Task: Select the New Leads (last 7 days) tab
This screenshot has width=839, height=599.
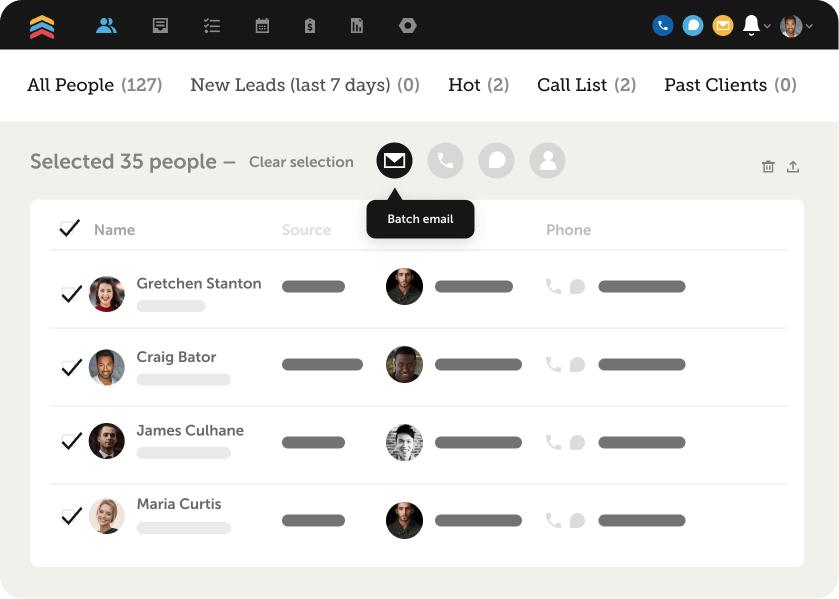Action: 304,85
